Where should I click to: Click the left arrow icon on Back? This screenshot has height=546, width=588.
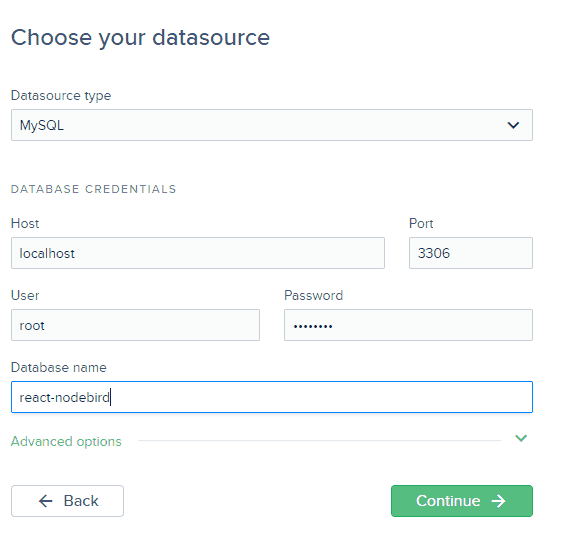[x=46, y=501]
